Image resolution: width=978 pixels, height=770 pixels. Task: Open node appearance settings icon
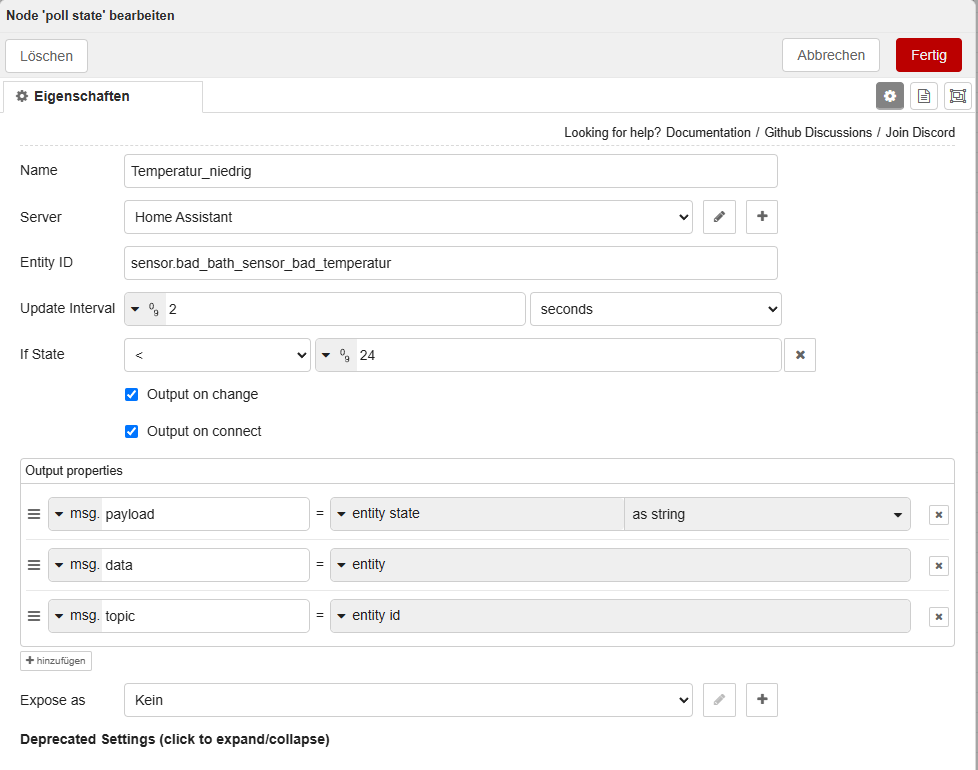[957, 96]
